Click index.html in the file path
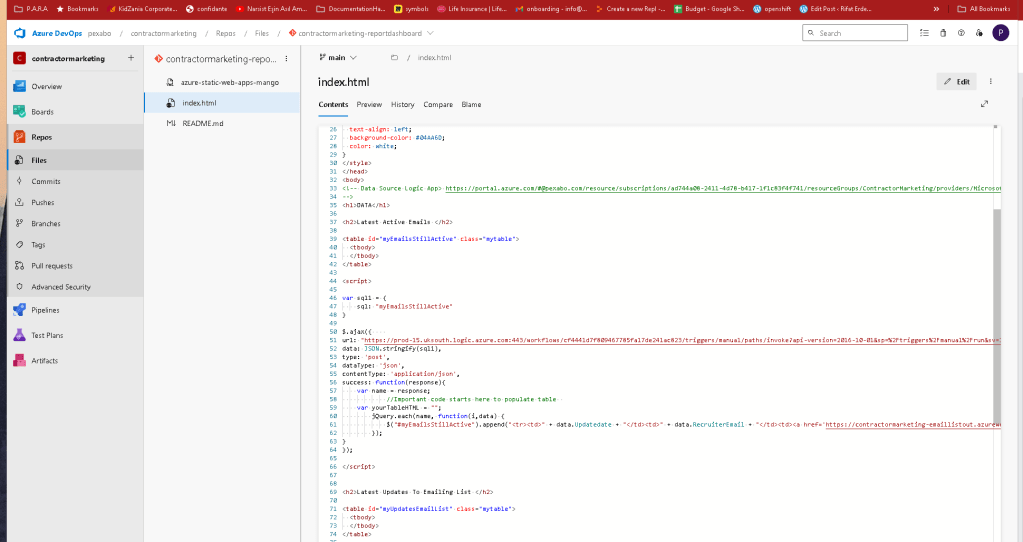 [435, 57]
